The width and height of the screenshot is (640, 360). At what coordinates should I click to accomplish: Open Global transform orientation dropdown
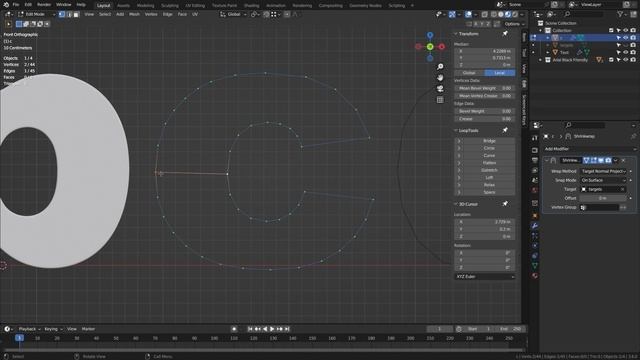233,14
